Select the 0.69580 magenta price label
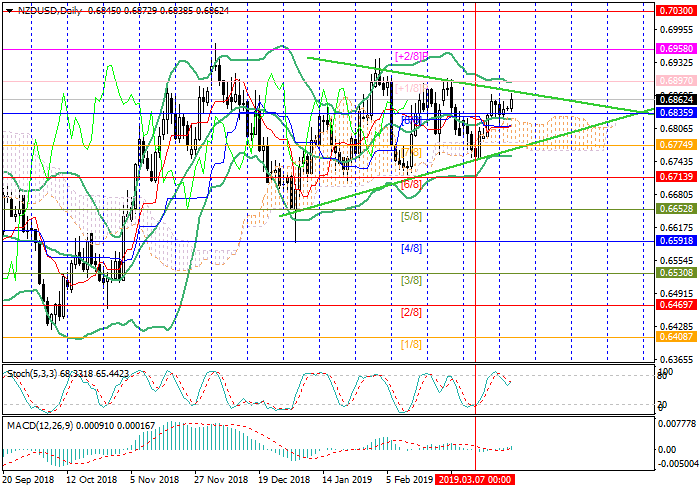Viewport: 700px width, 491px height. [x=676, y=48]
